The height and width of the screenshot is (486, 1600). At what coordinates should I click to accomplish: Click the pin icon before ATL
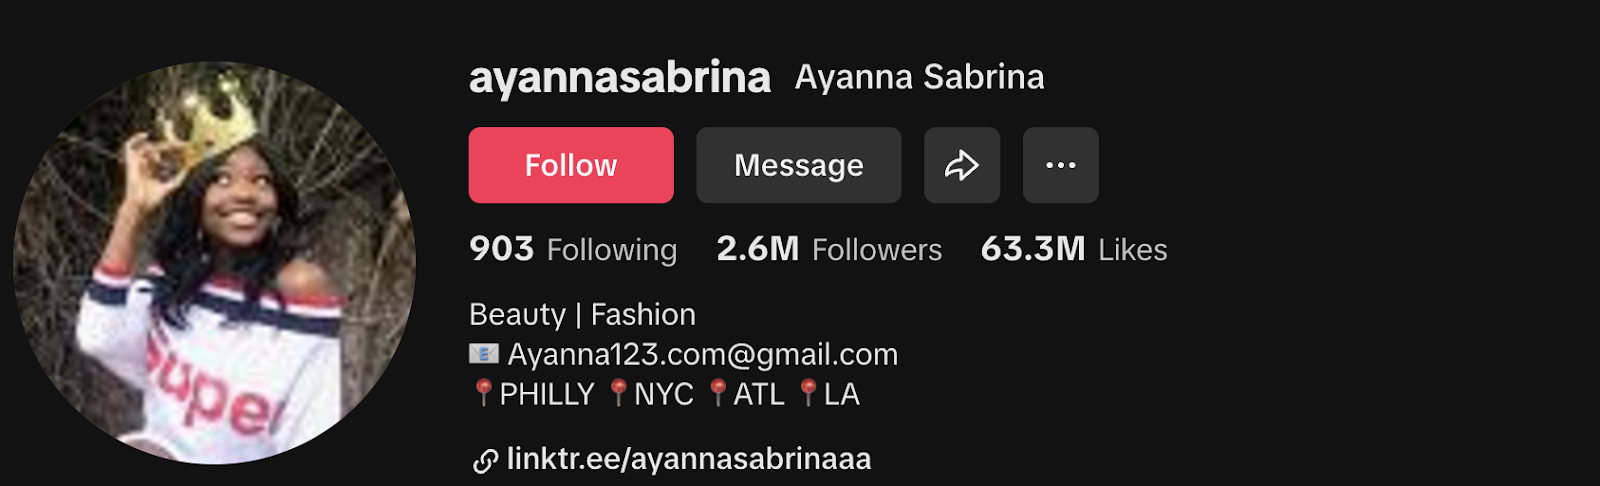718,393
